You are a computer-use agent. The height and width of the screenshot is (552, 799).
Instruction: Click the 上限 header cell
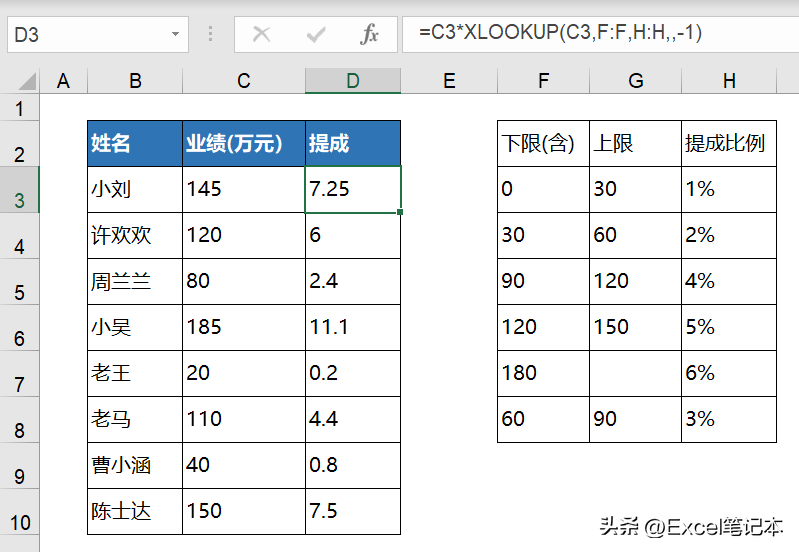tap(635, 144)
